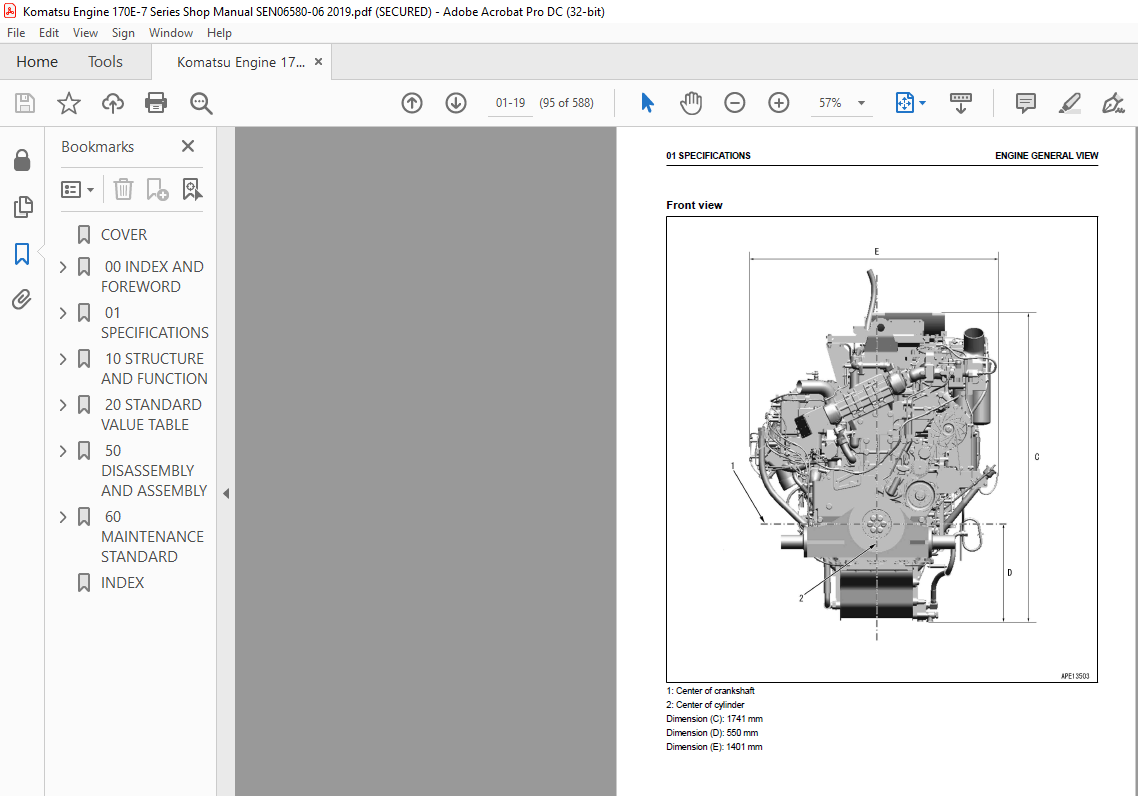The width and height of the screenshot is (1138, 796).
Task: Open fit page options dropdown arrow
Action: [x=922, y=103]
